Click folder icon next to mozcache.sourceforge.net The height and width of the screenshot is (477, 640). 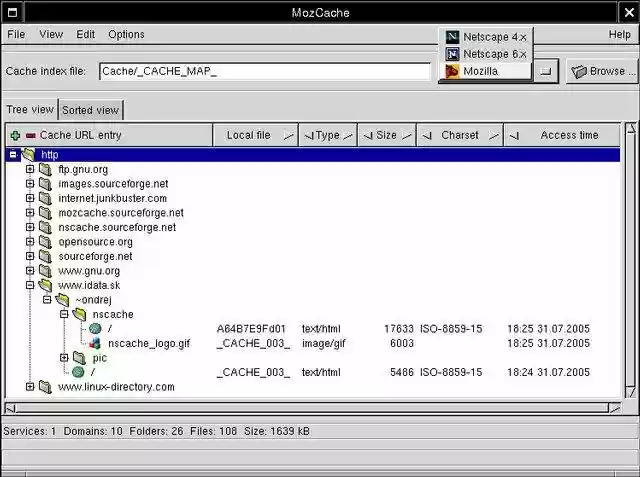(45, 213)
